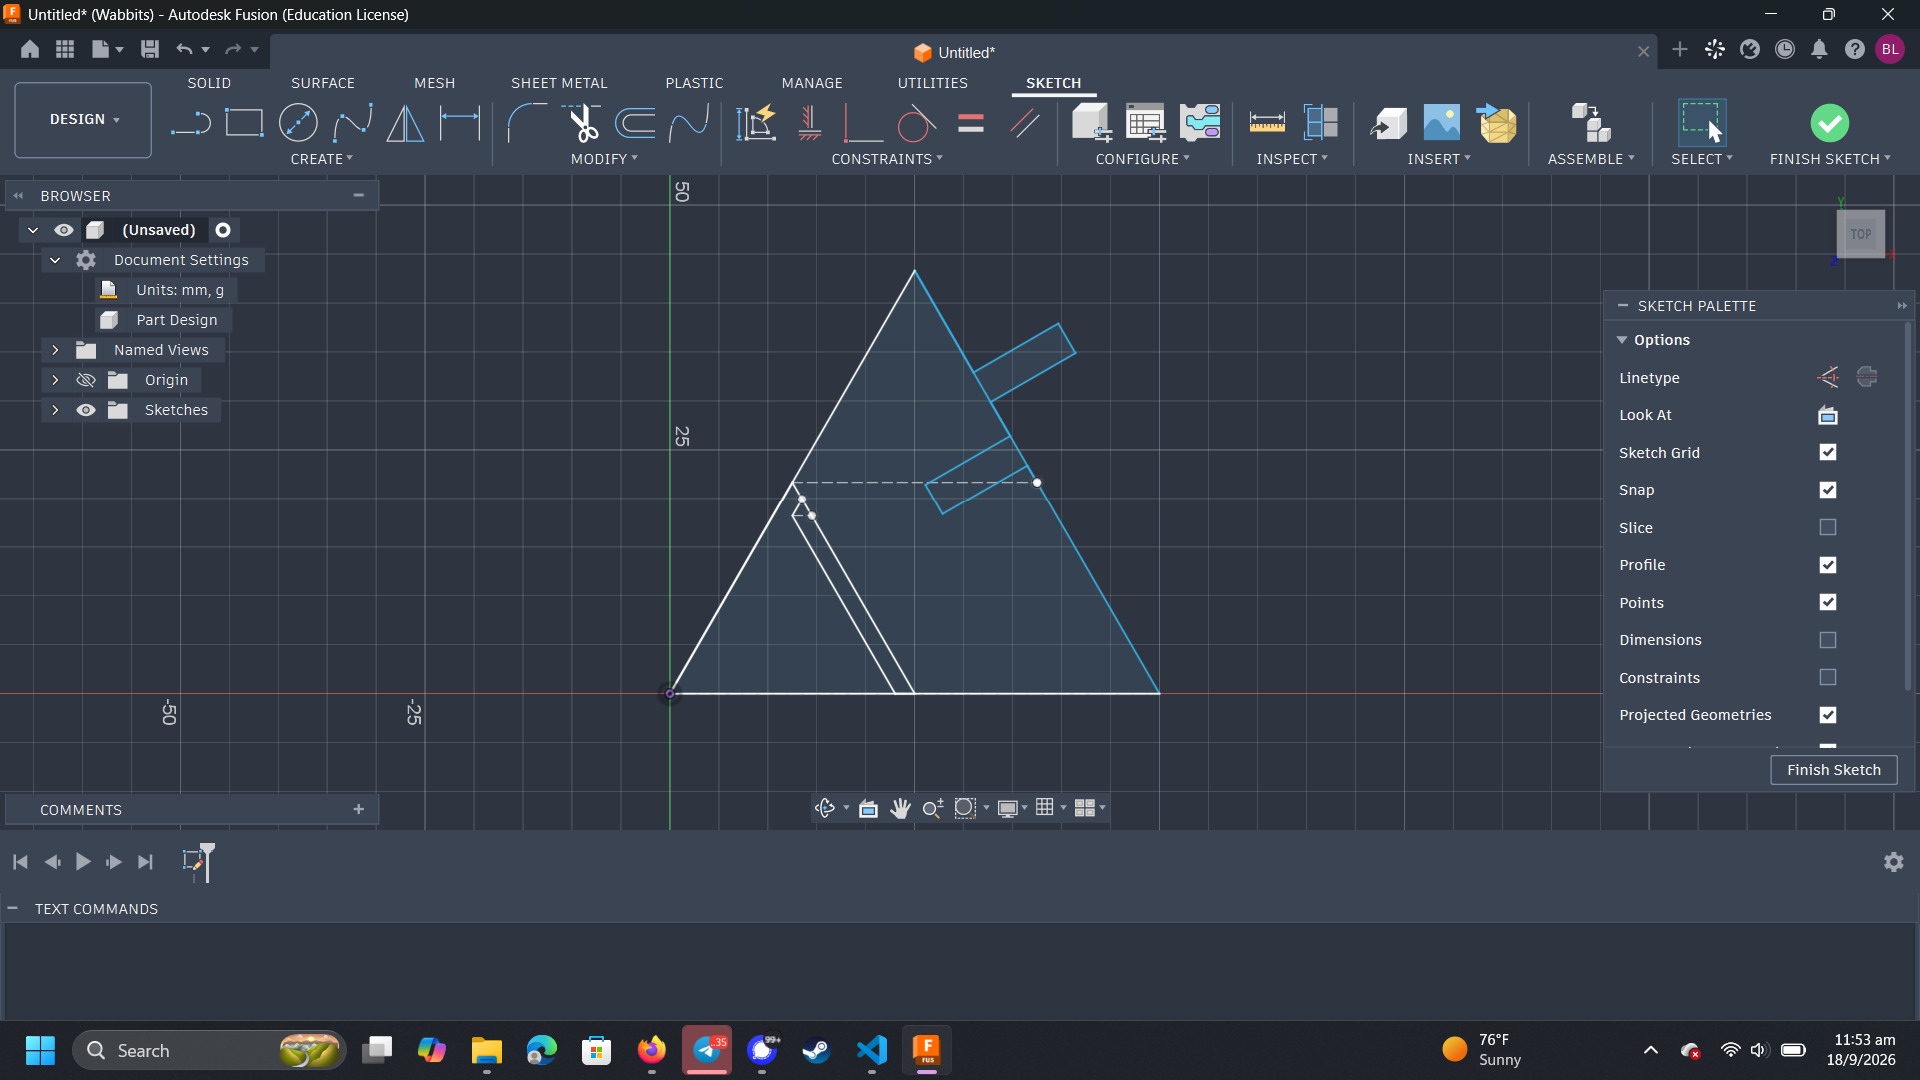Apply the Perpendicular constraint

point(863,124)
